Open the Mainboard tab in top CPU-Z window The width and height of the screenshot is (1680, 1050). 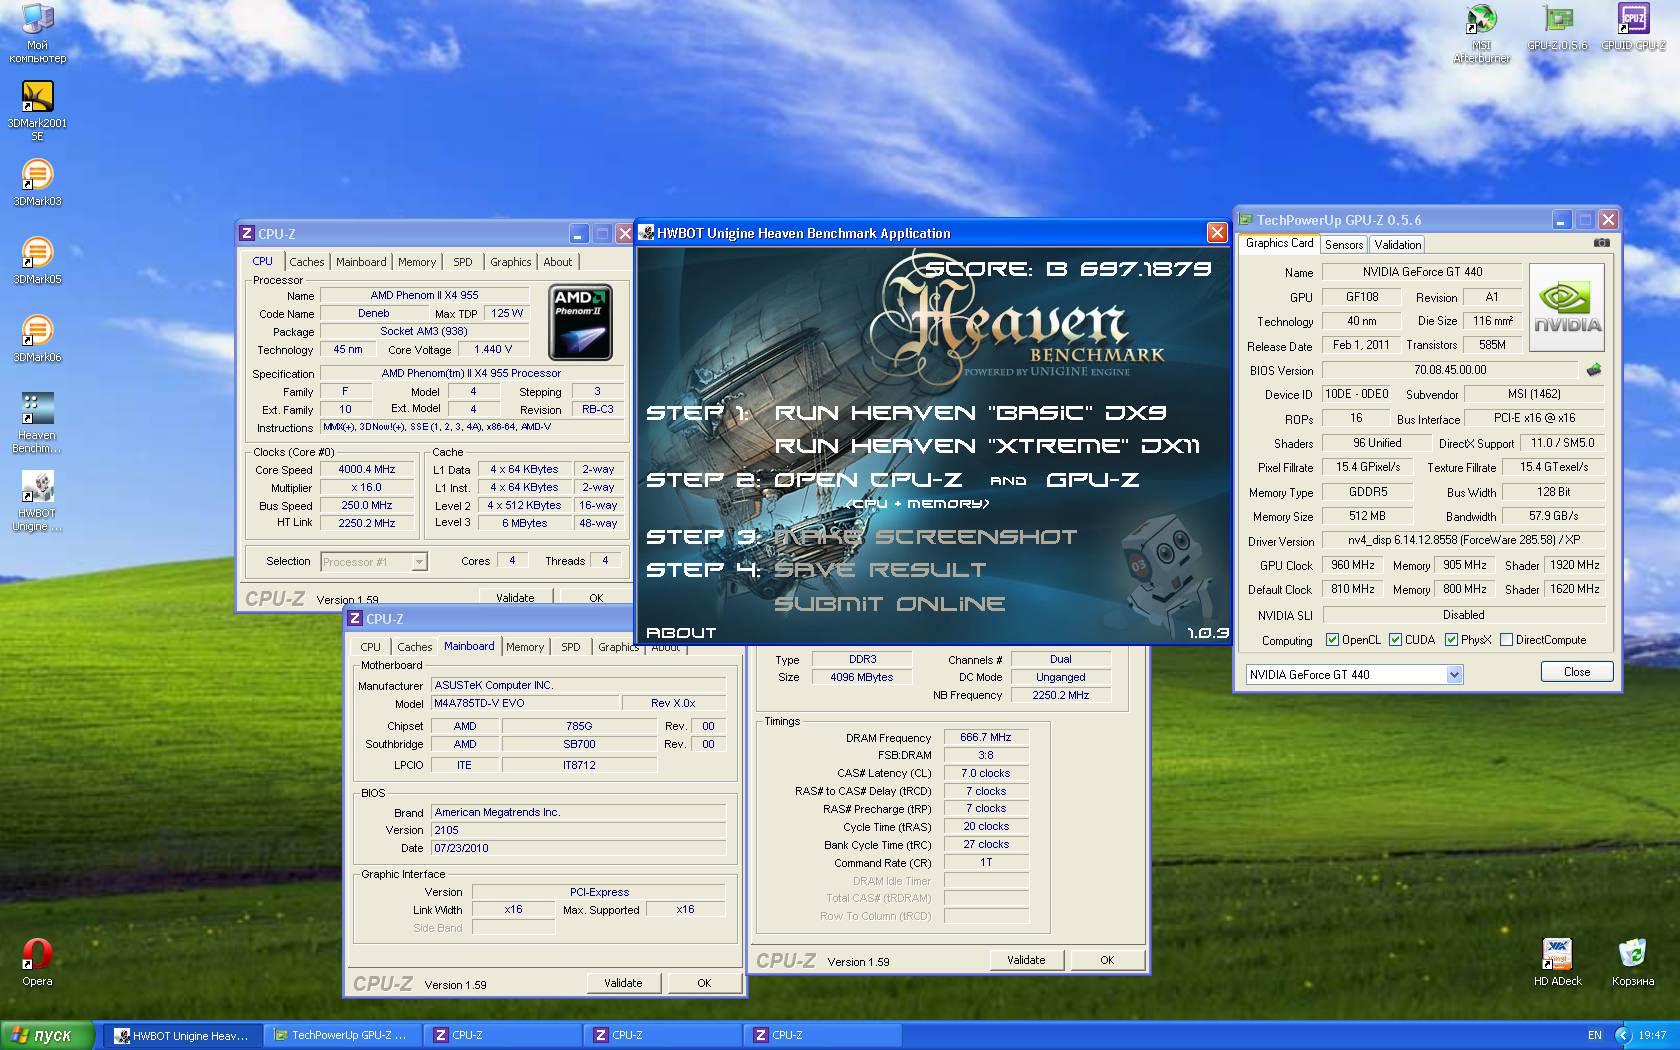click(x=361, y=262)
